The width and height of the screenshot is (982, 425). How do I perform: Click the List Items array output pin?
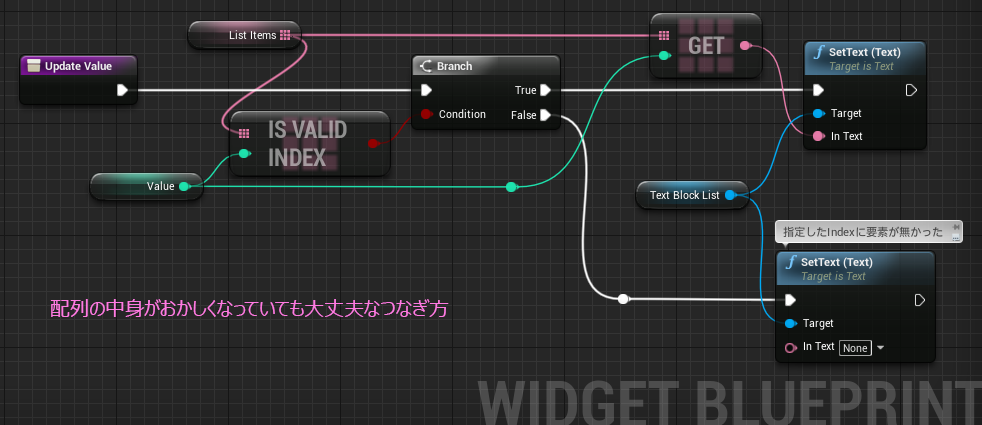(x=285, y=35)
